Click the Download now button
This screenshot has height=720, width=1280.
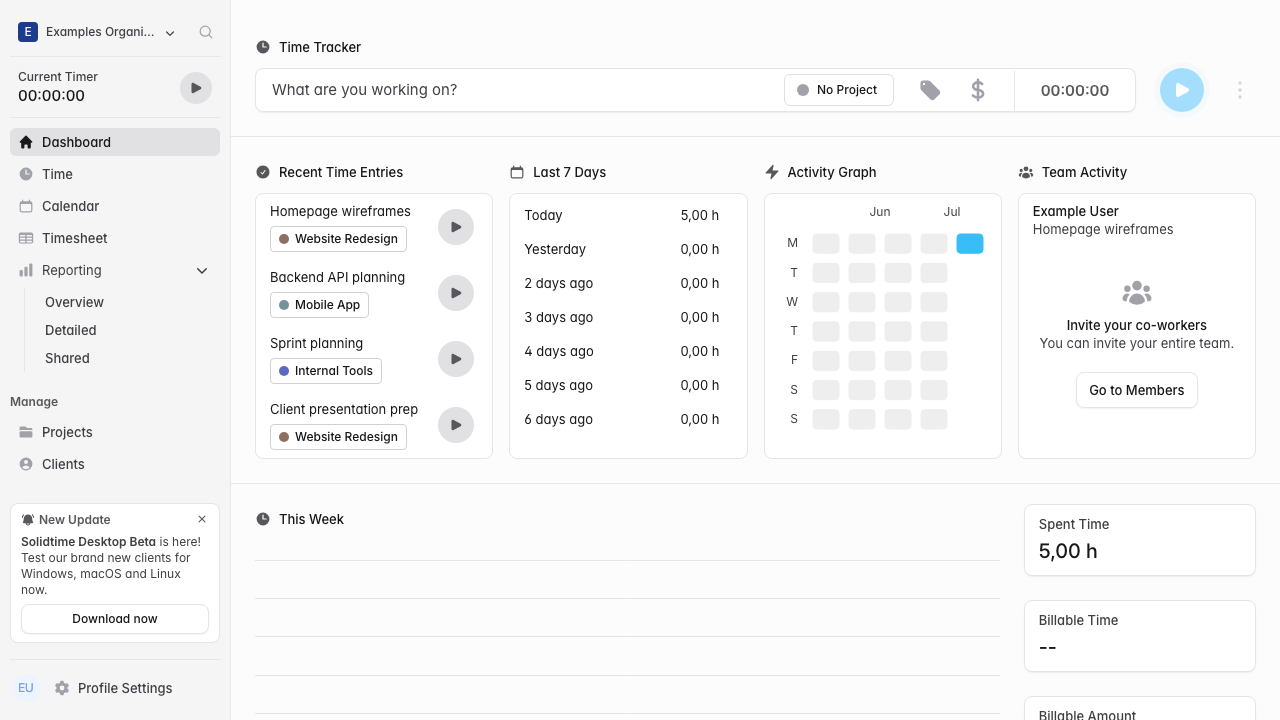pos(115,619)
